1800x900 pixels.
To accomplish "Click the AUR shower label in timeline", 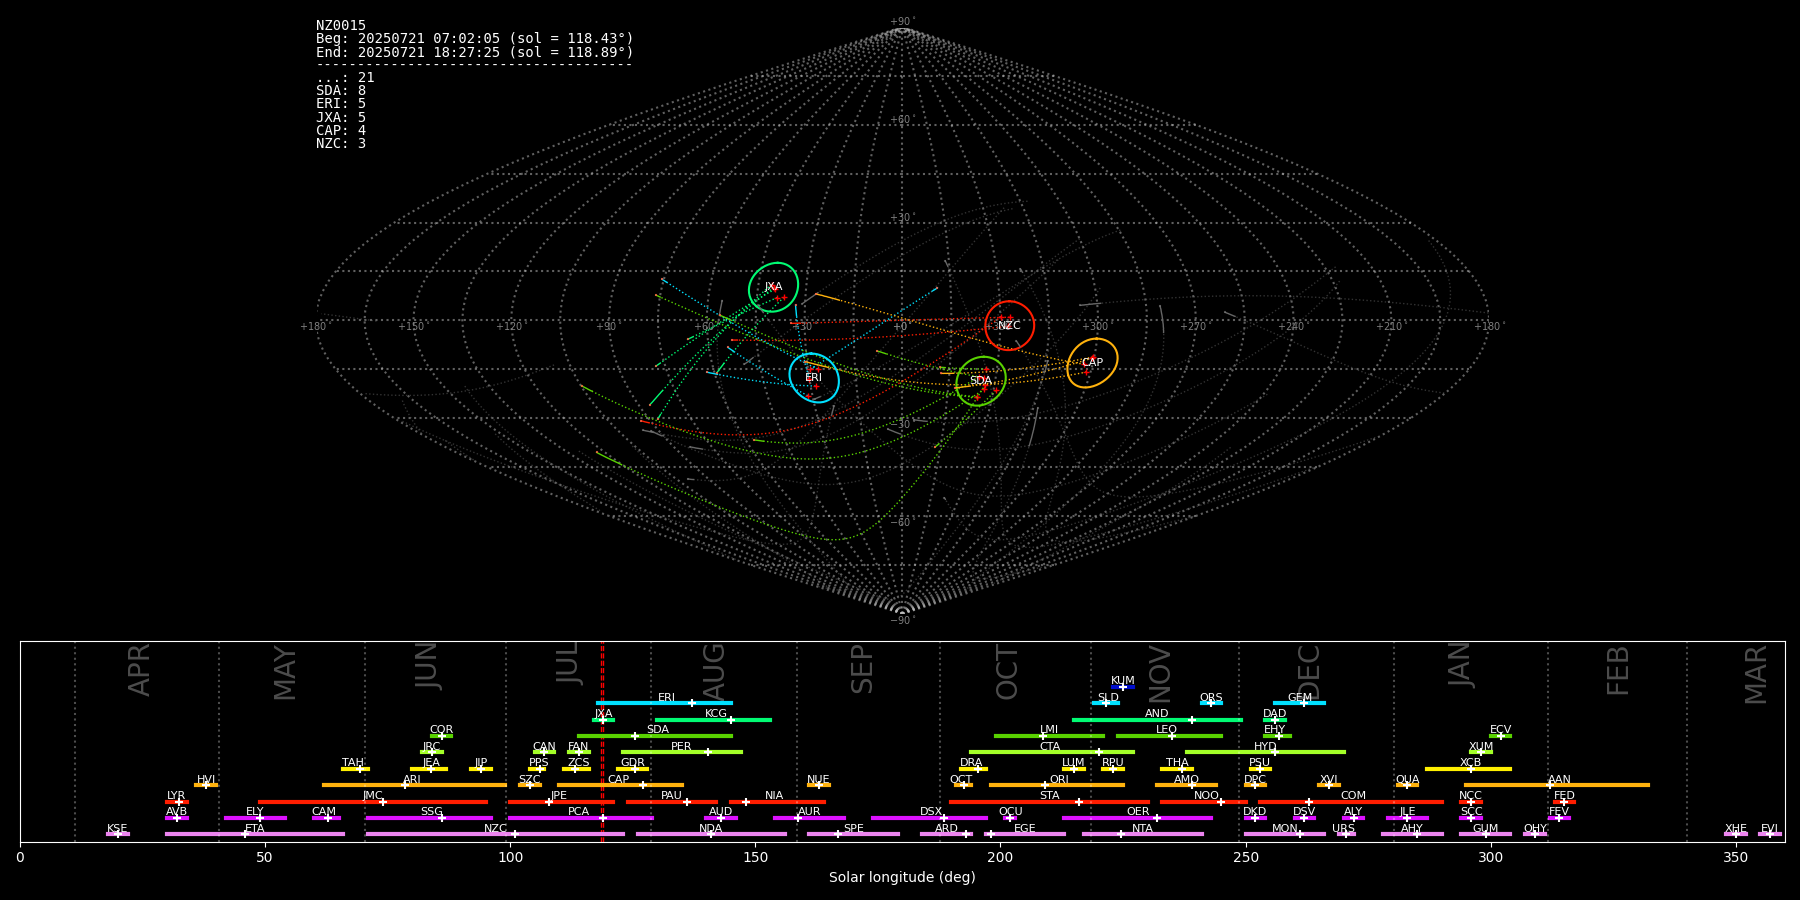I will click(809, 812).
